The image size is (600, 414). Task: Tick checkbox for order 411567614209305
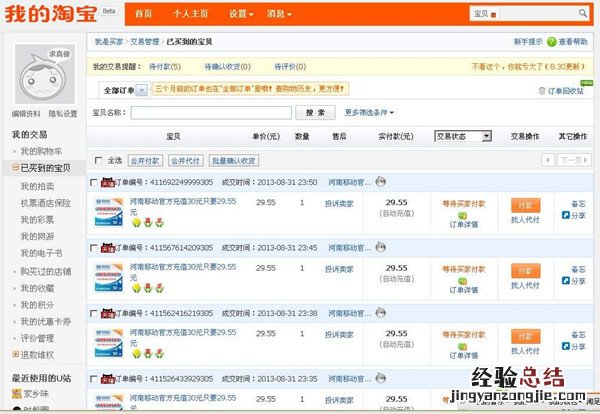pyautogui.click(x=95, y=247)
